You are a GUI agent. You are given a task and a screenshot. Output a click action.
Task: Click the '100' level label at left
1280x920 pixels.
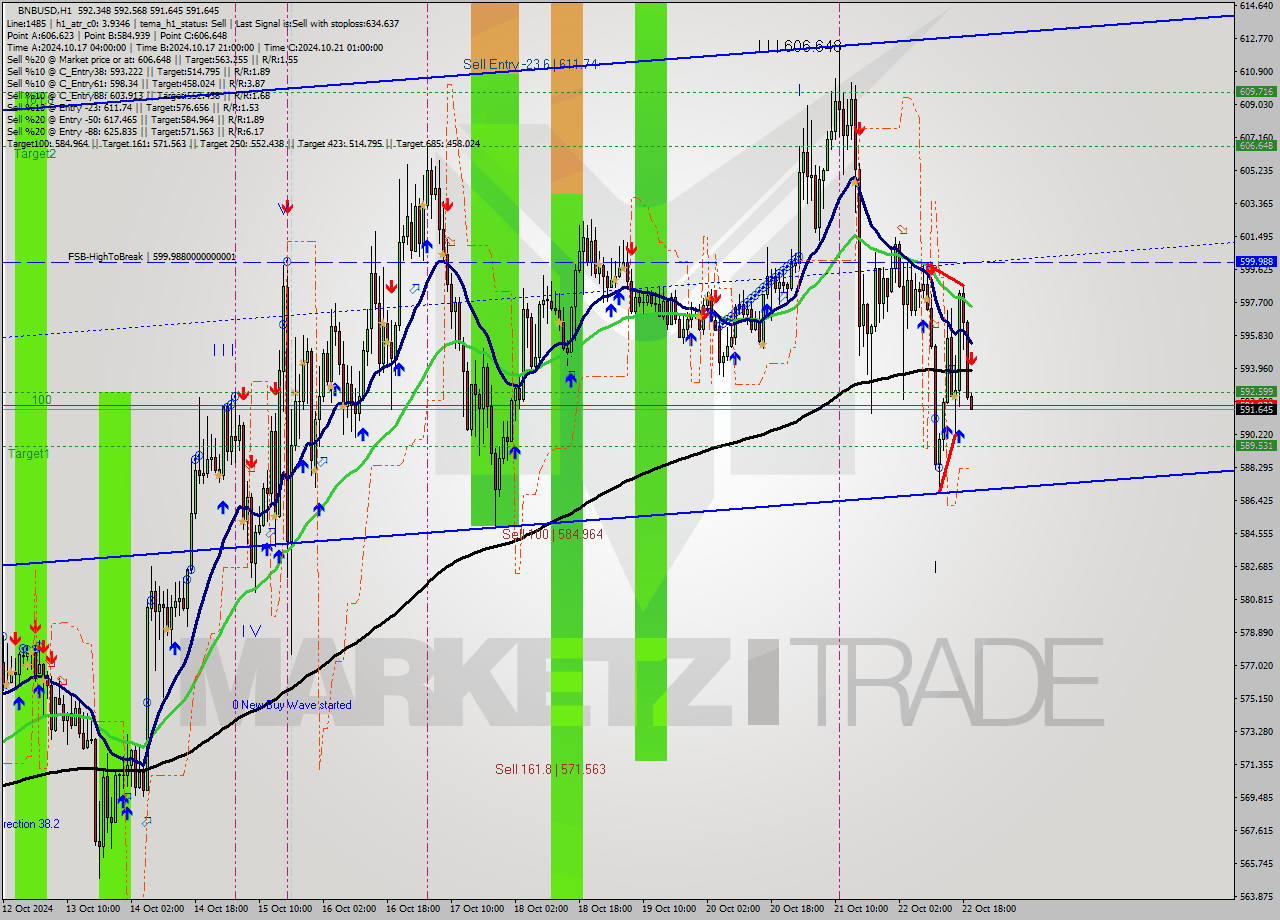(41, 399)
